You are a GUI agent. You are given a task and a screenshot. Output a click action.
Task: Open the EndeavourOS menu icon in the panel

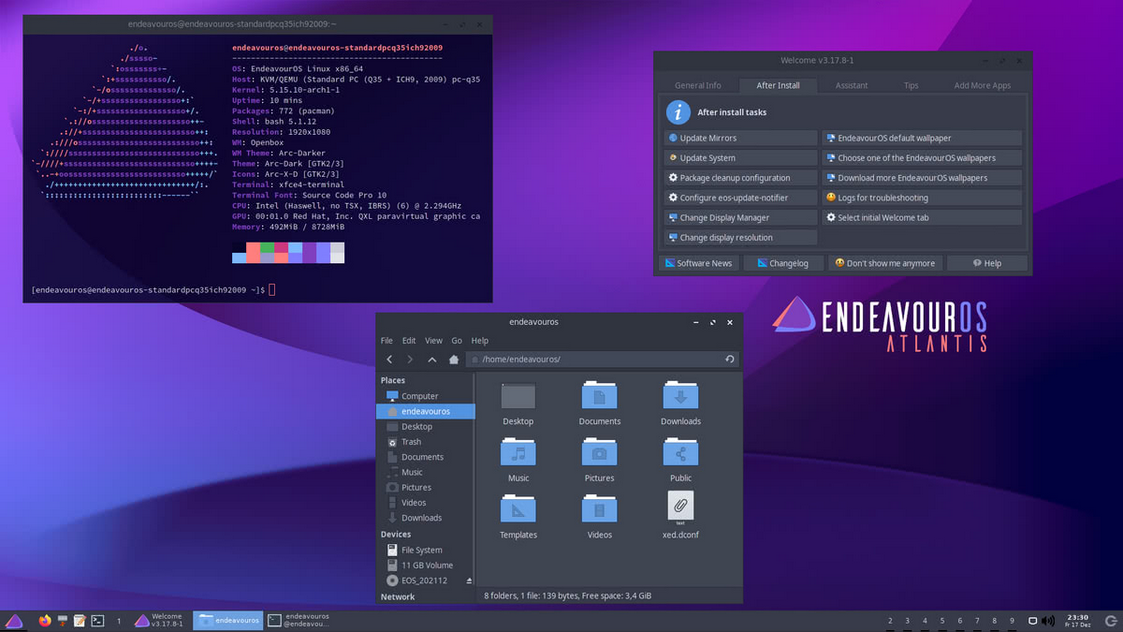click(x=14, y=621)
